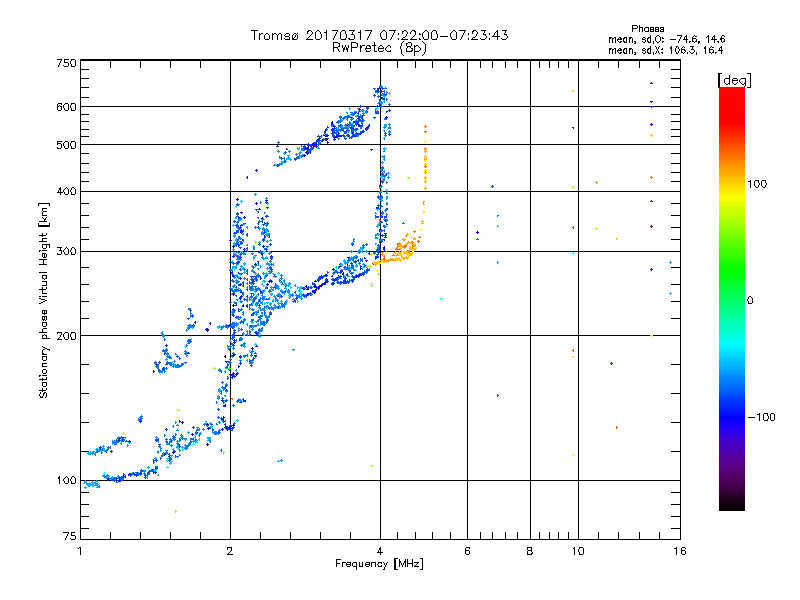Click the y-axis tick label '100'
Image resolution: width=800 pixels, height=600 pixels.
click(x=66, y=480)
